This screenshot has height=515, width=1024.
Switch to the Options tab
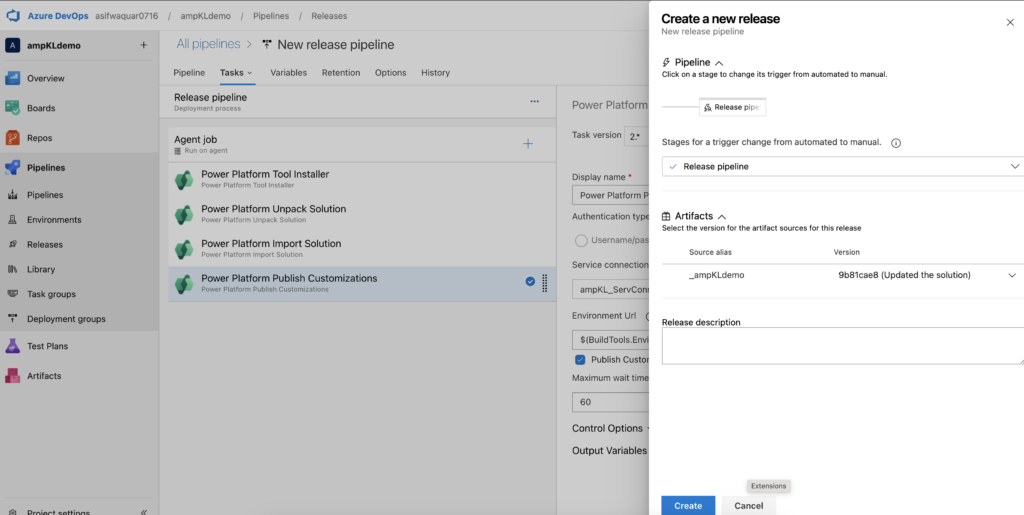[x=391, y=73]
